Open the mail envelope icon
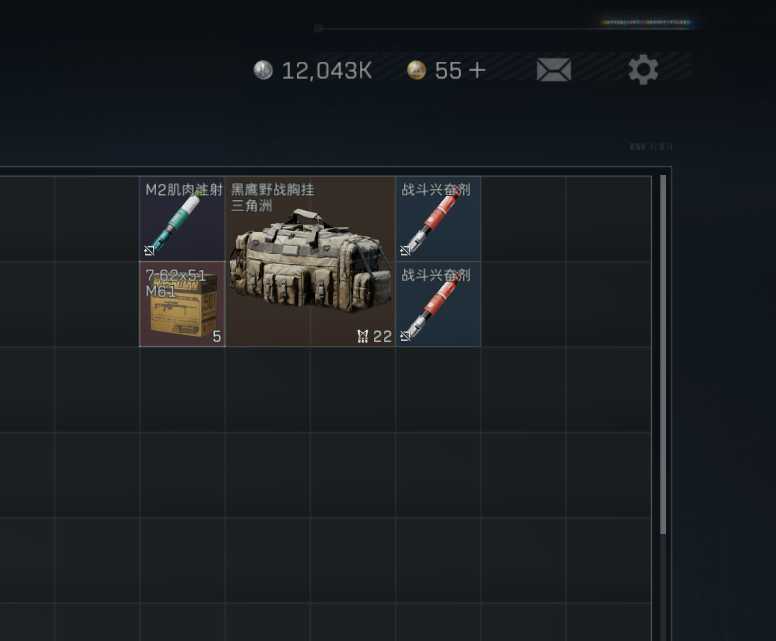 click(x=554, y=70)
